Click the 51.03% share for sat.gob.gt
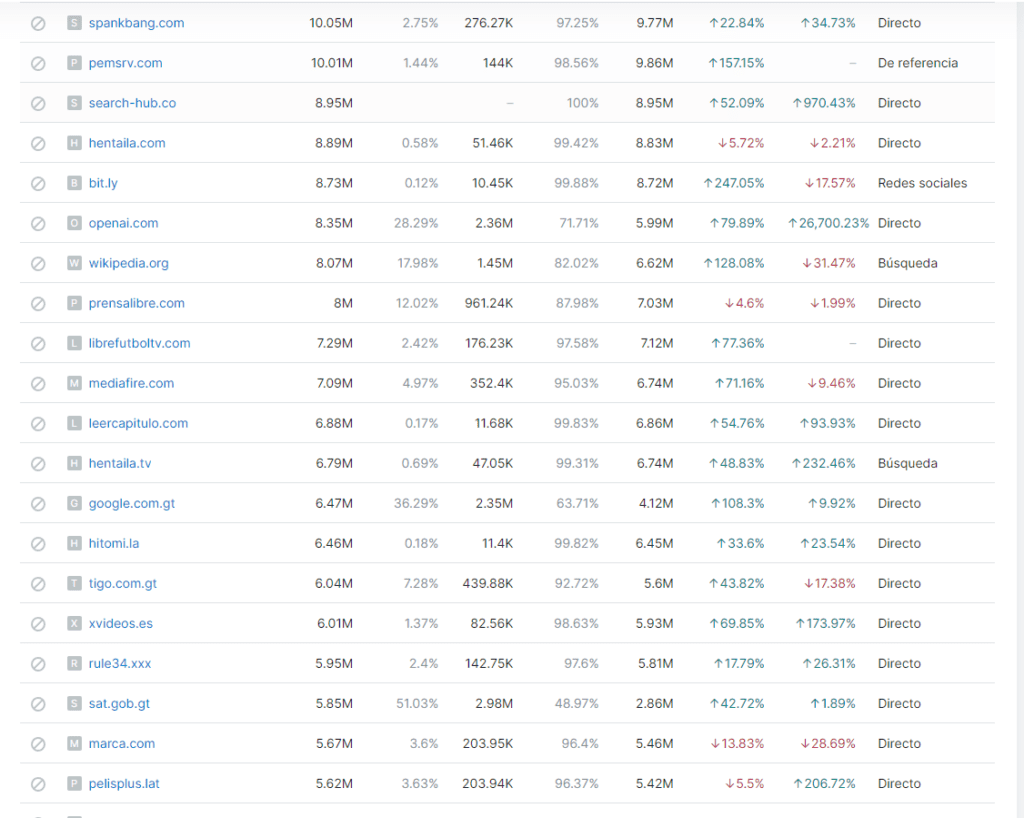Screen dimensions: 1024x818 tap(417, 704)
